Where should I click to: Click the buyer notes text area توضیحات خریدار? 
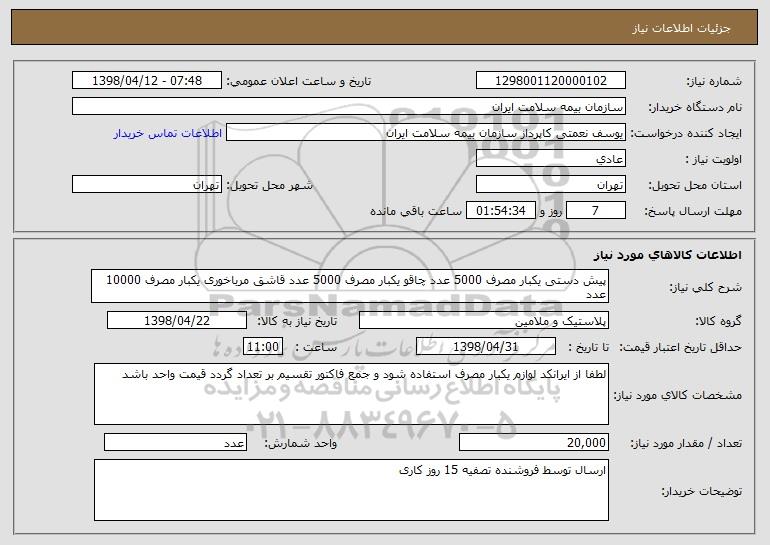click(x=351, y=490)
